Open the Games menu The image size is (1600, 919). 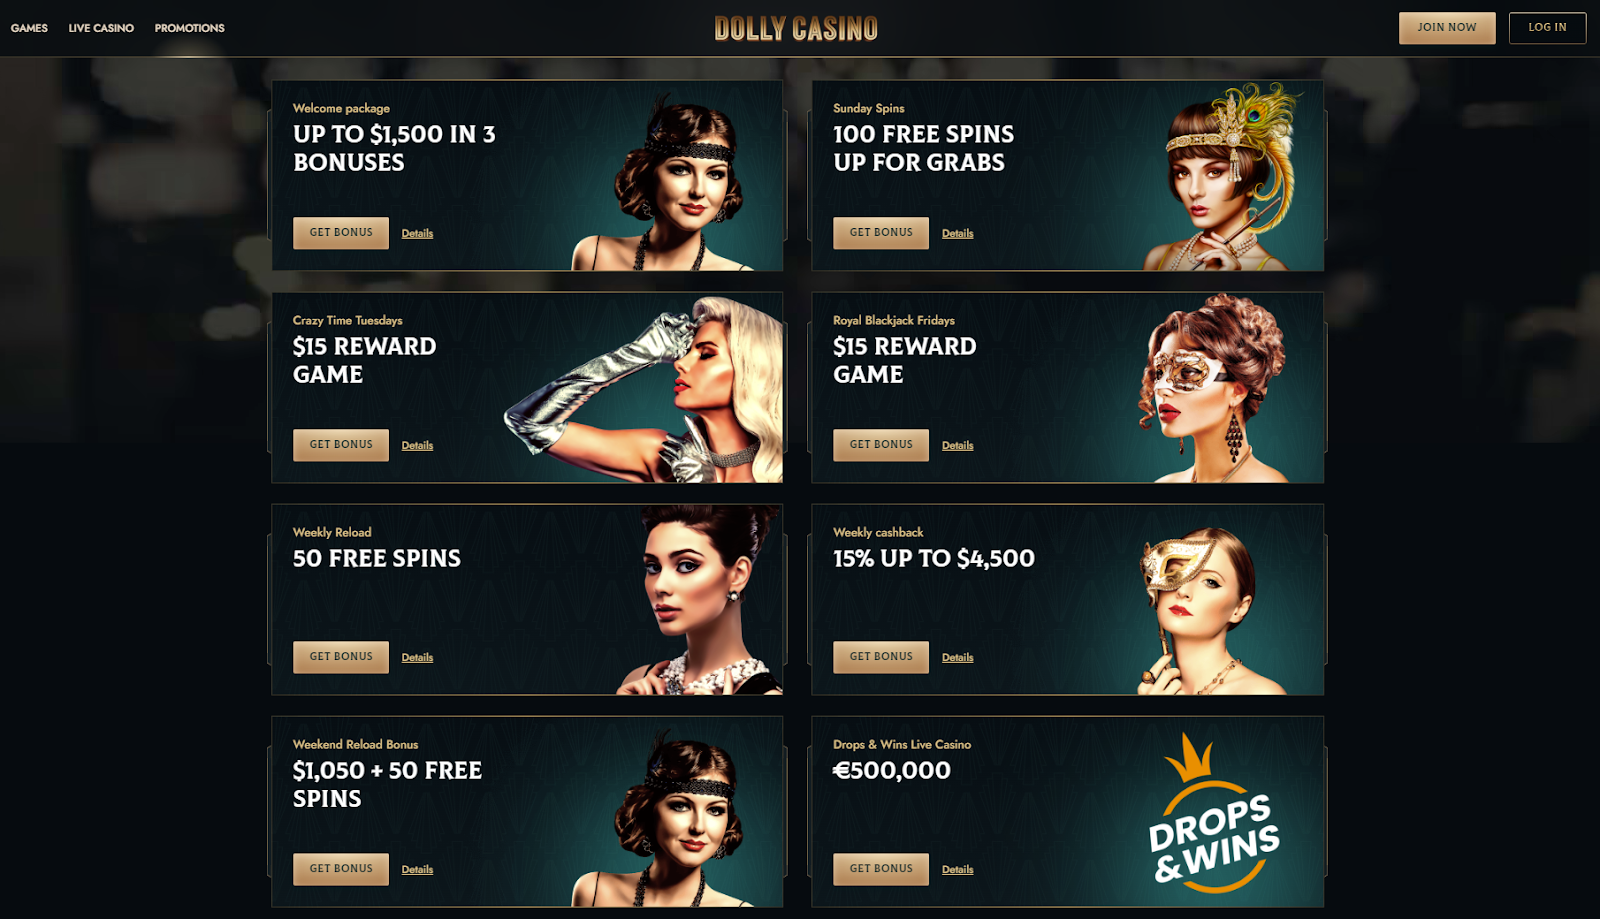tap(29, 28)
